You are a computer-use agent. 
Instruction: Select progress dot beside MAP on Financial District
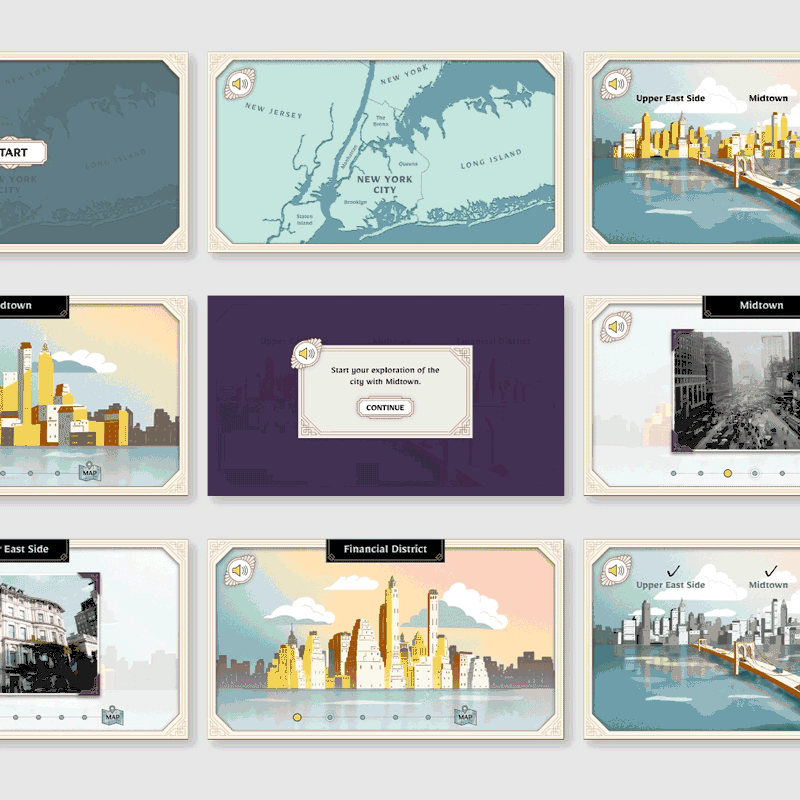pos(428,717)
